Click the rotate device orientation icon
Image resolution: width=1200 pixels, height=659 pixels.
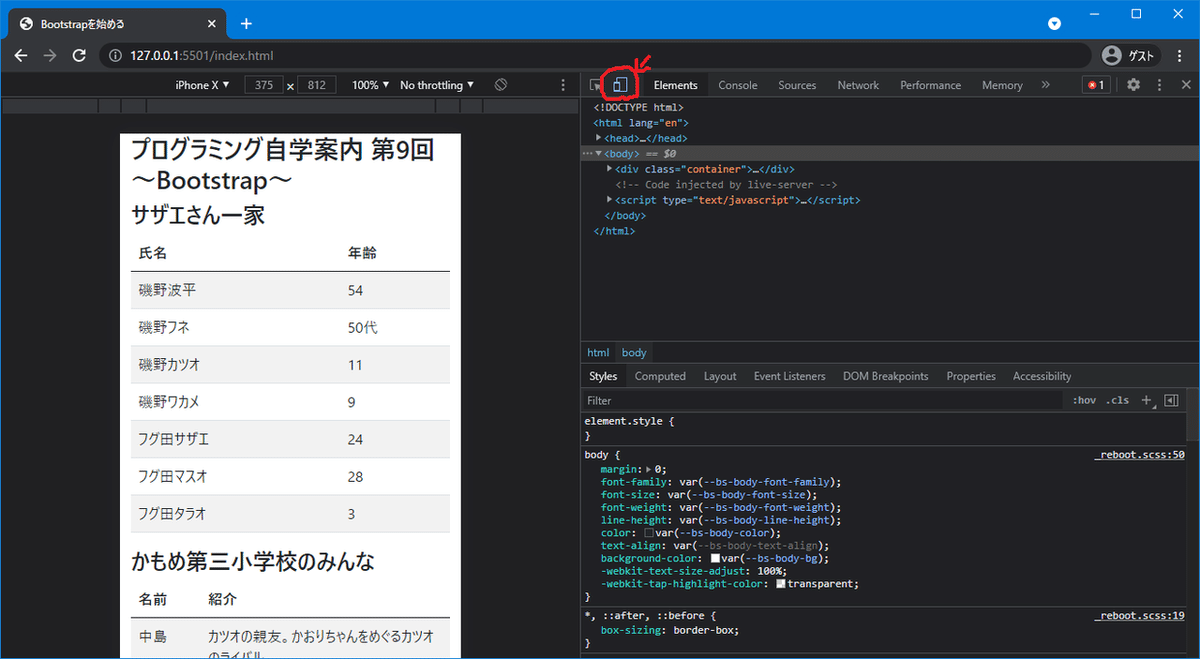pos(502,85)
